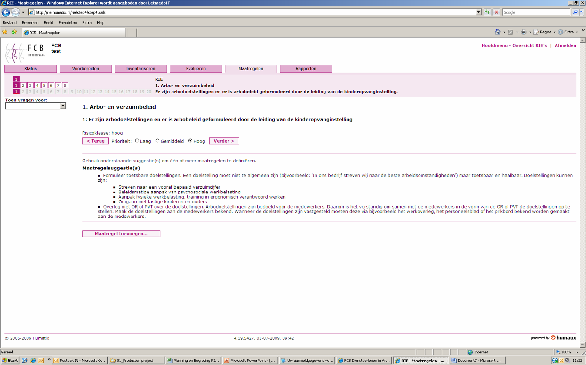Screen dimensions: 586x365
Task: Go back with the browser back arrow
Action: tap(6, 12)
